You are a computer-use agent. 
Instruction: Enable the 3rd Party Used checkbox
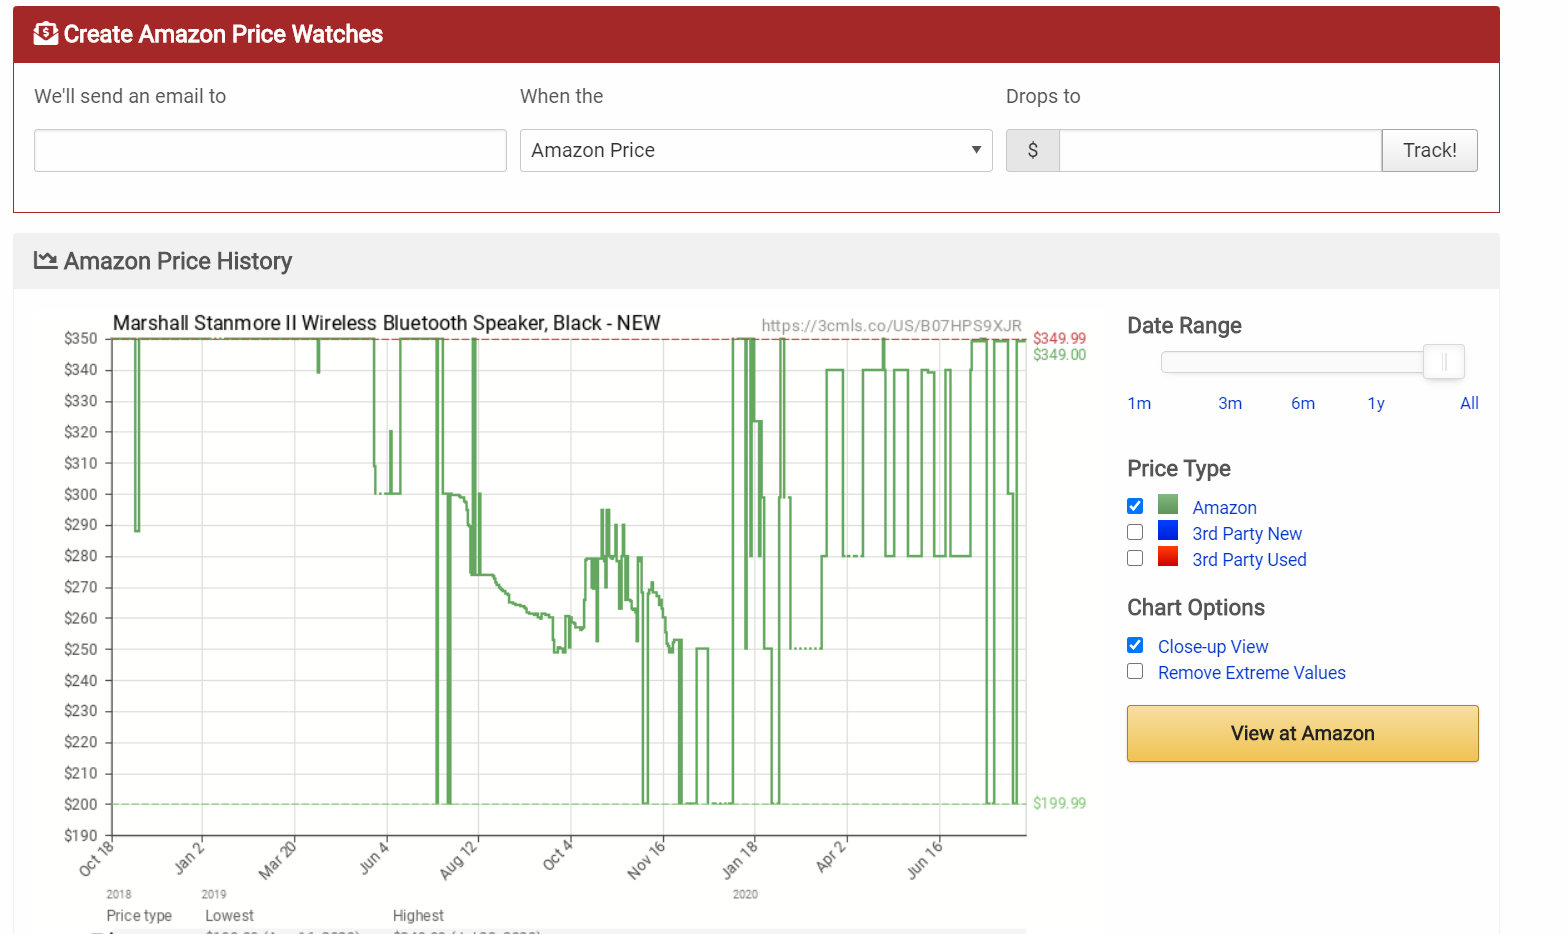pos(1135,558)
